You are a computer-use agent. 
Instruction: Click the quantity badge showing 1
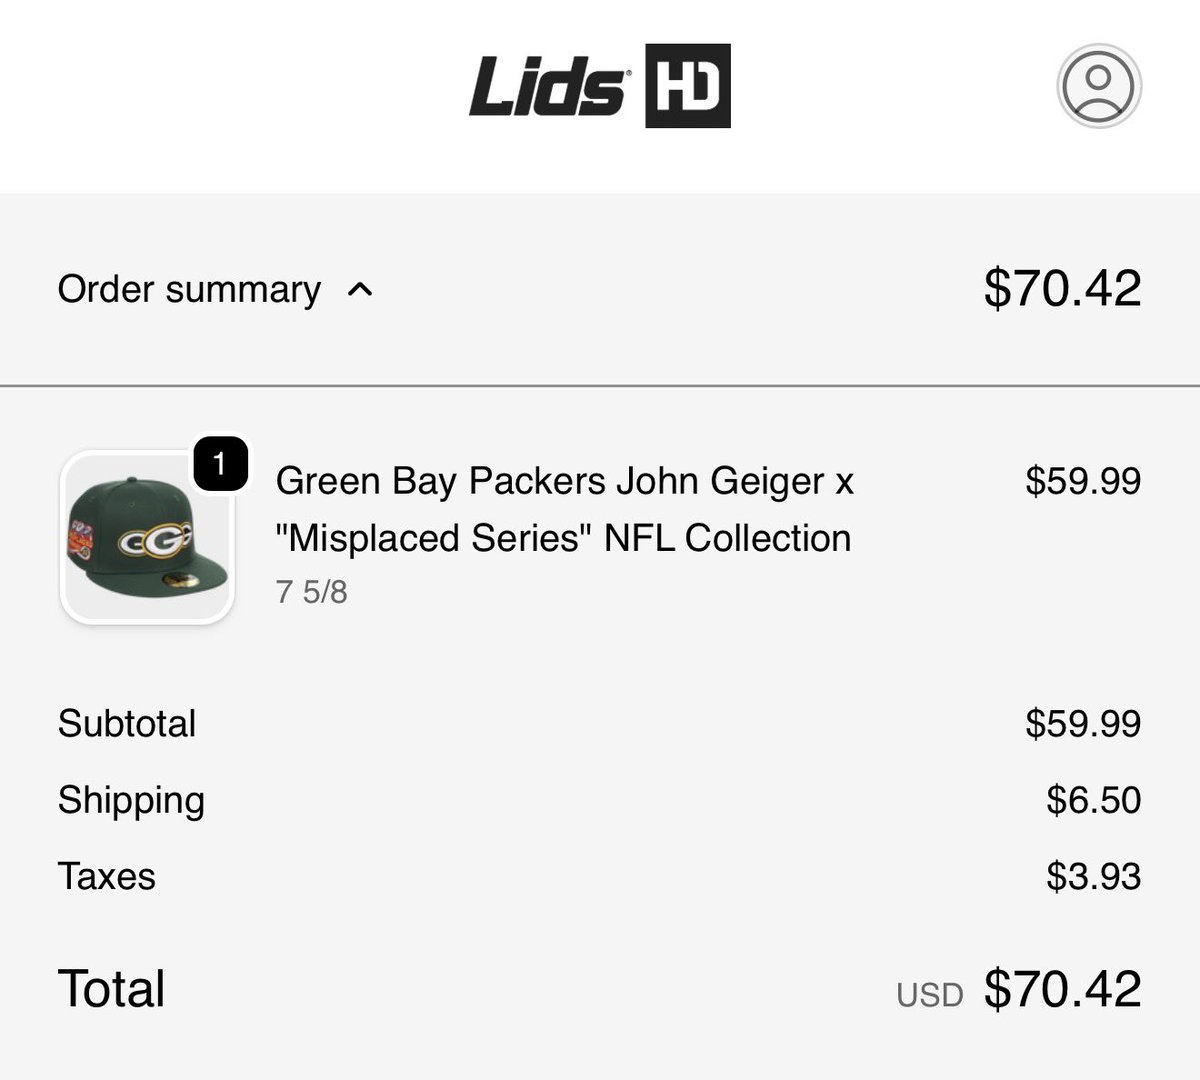(x=220, y=464)
